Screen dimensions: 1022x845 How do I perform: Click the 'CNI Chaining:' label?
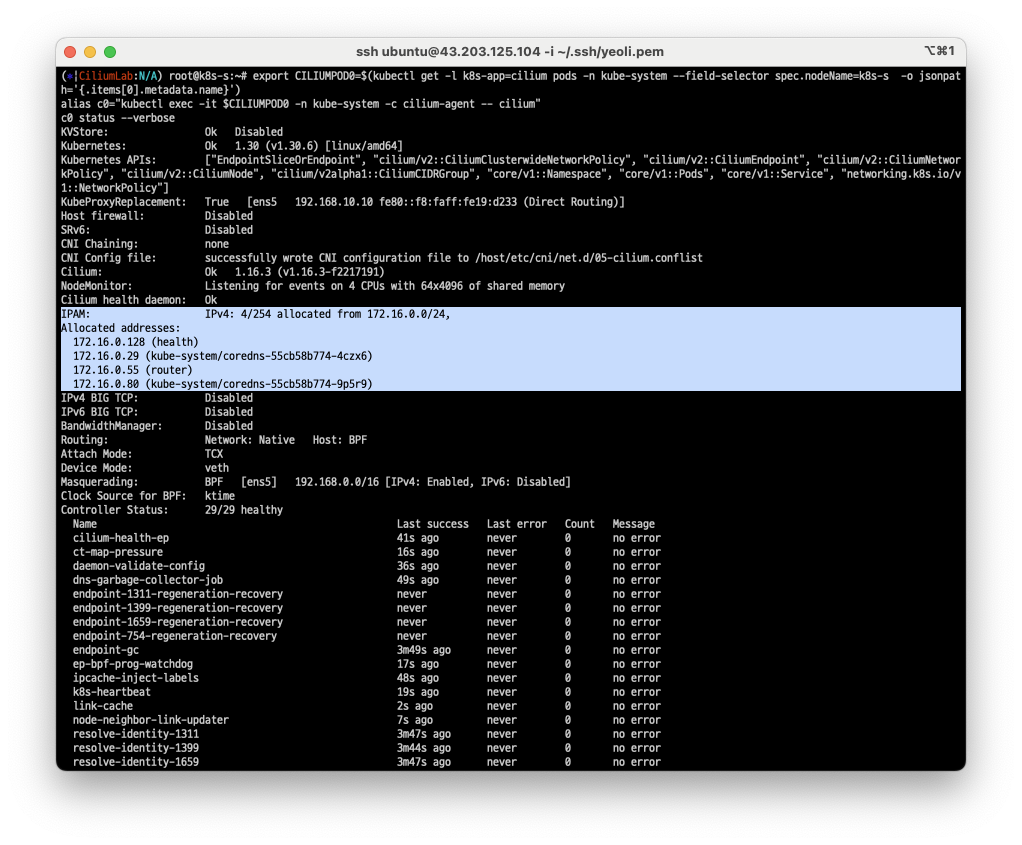coord(100,244)
